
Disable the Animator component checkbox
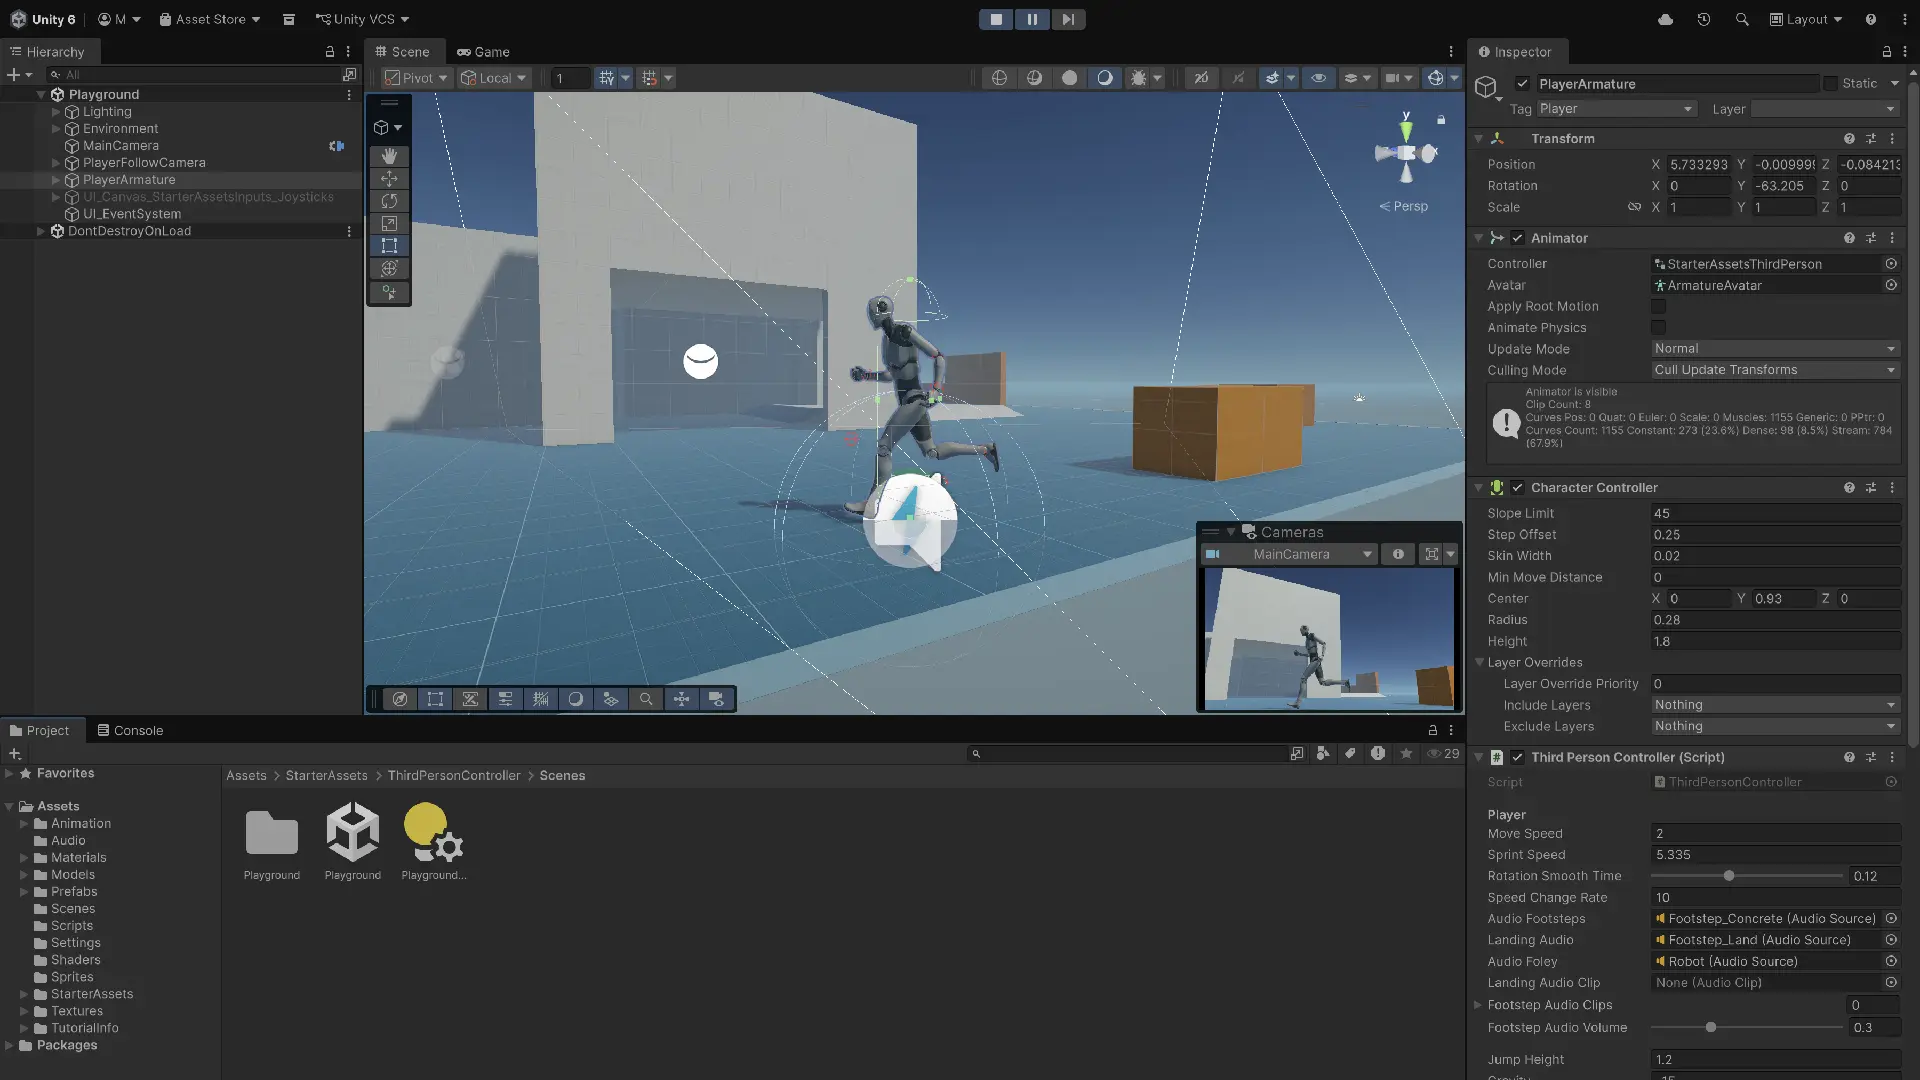[1517, 238]
